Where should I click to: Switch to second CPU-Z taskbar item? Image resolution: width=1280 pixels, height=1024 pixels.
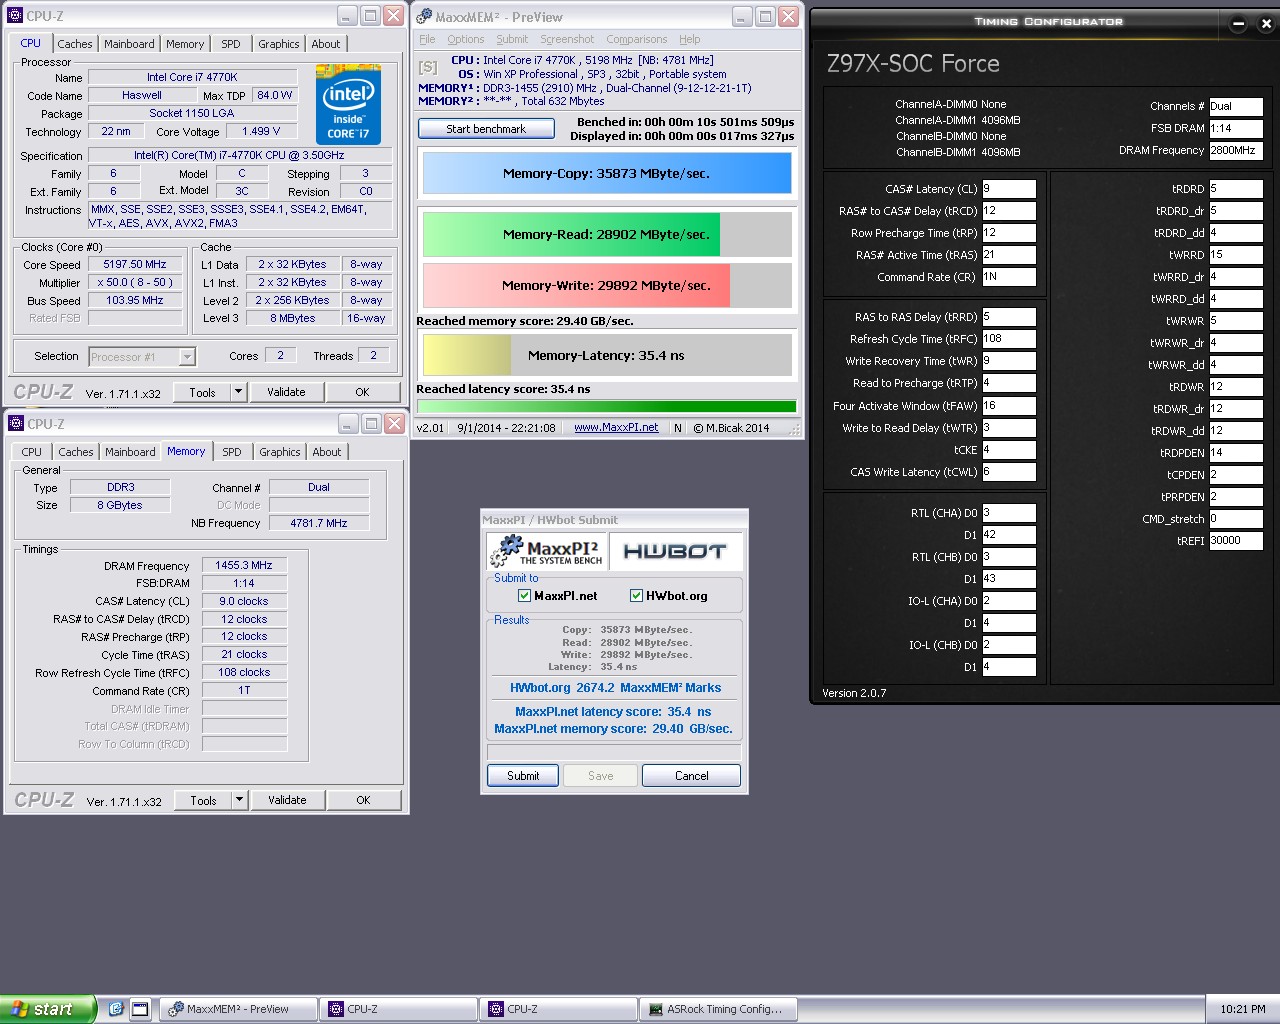pyautogui.click(x=559, y=1009)
